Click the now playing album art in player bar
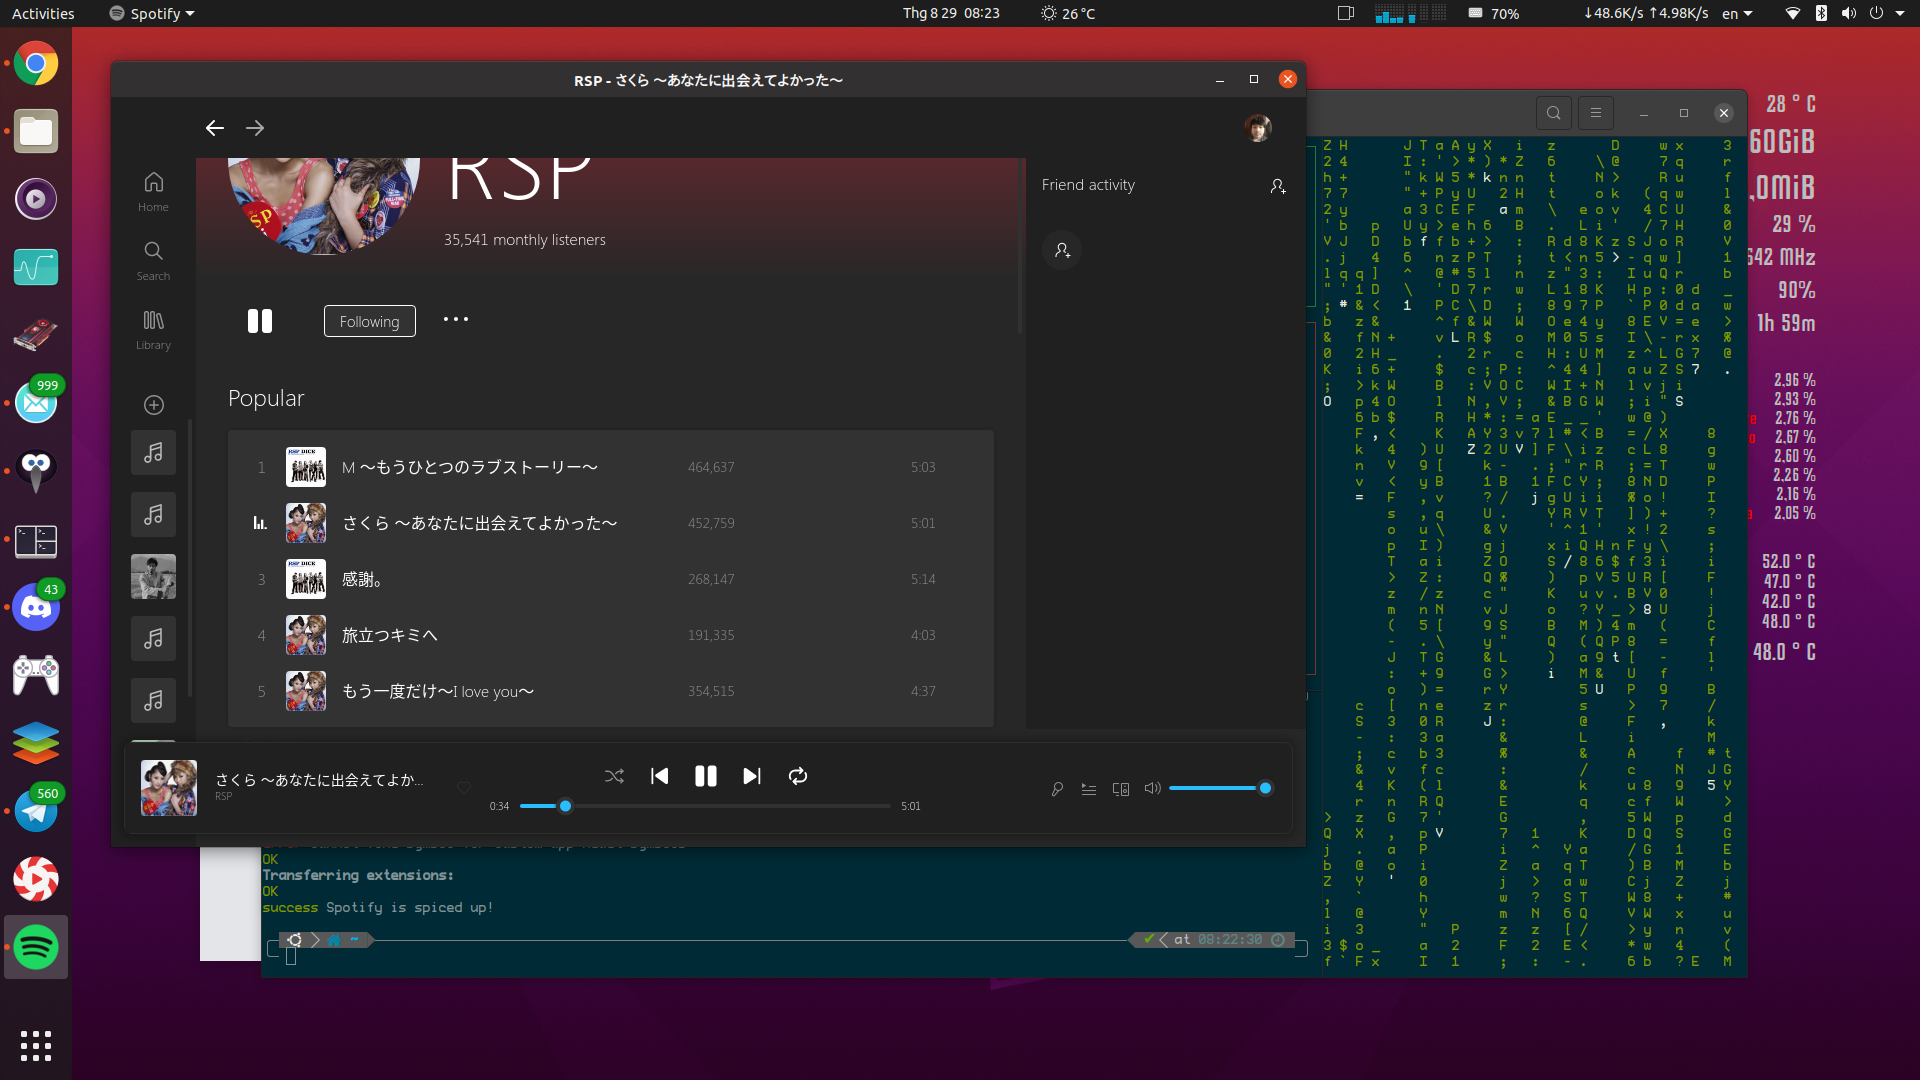 pyautogui.click(x=169, y=788)
